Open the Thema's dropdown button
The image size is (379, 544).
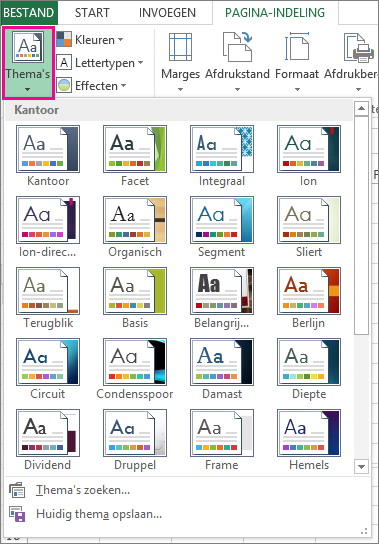pyautogui.click(x=28, y=62)
